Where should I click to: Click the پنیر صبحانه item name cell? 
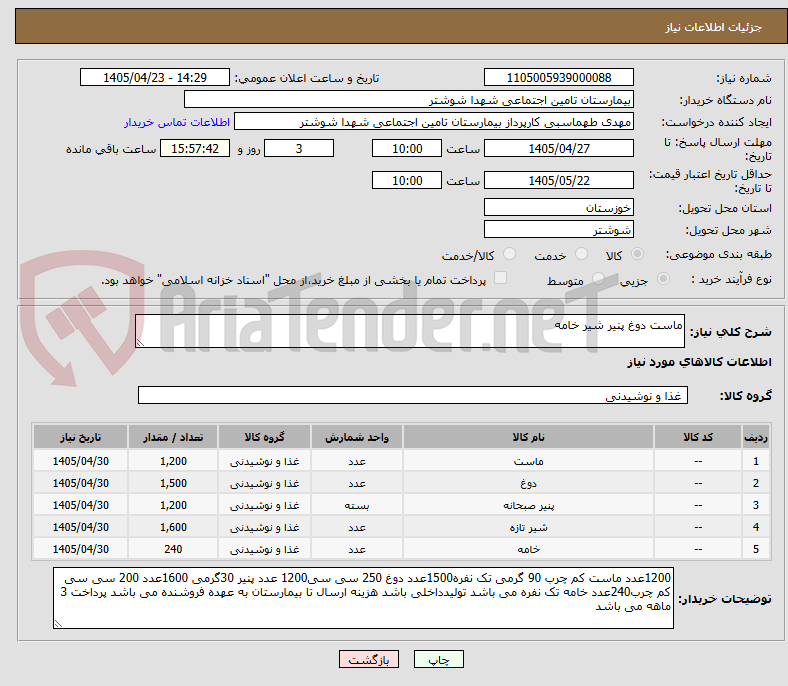(x=528, y=505)
